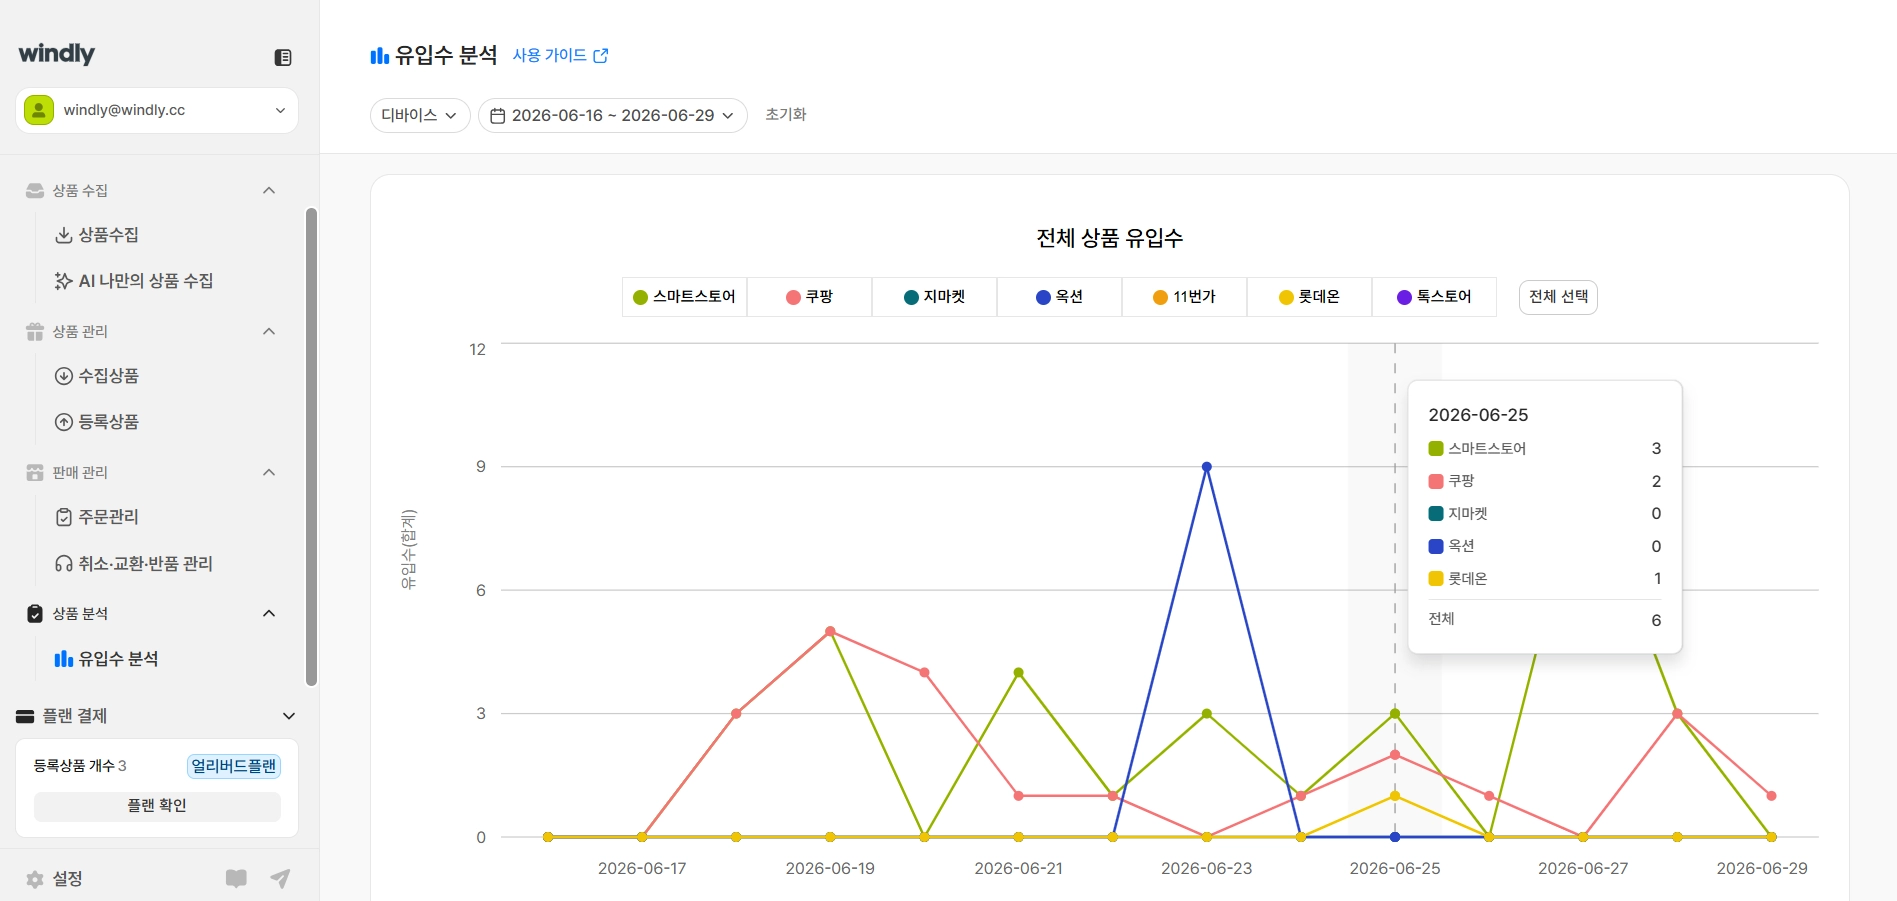
Task: Open the book guide icon near settings
Action: [236, 879]
